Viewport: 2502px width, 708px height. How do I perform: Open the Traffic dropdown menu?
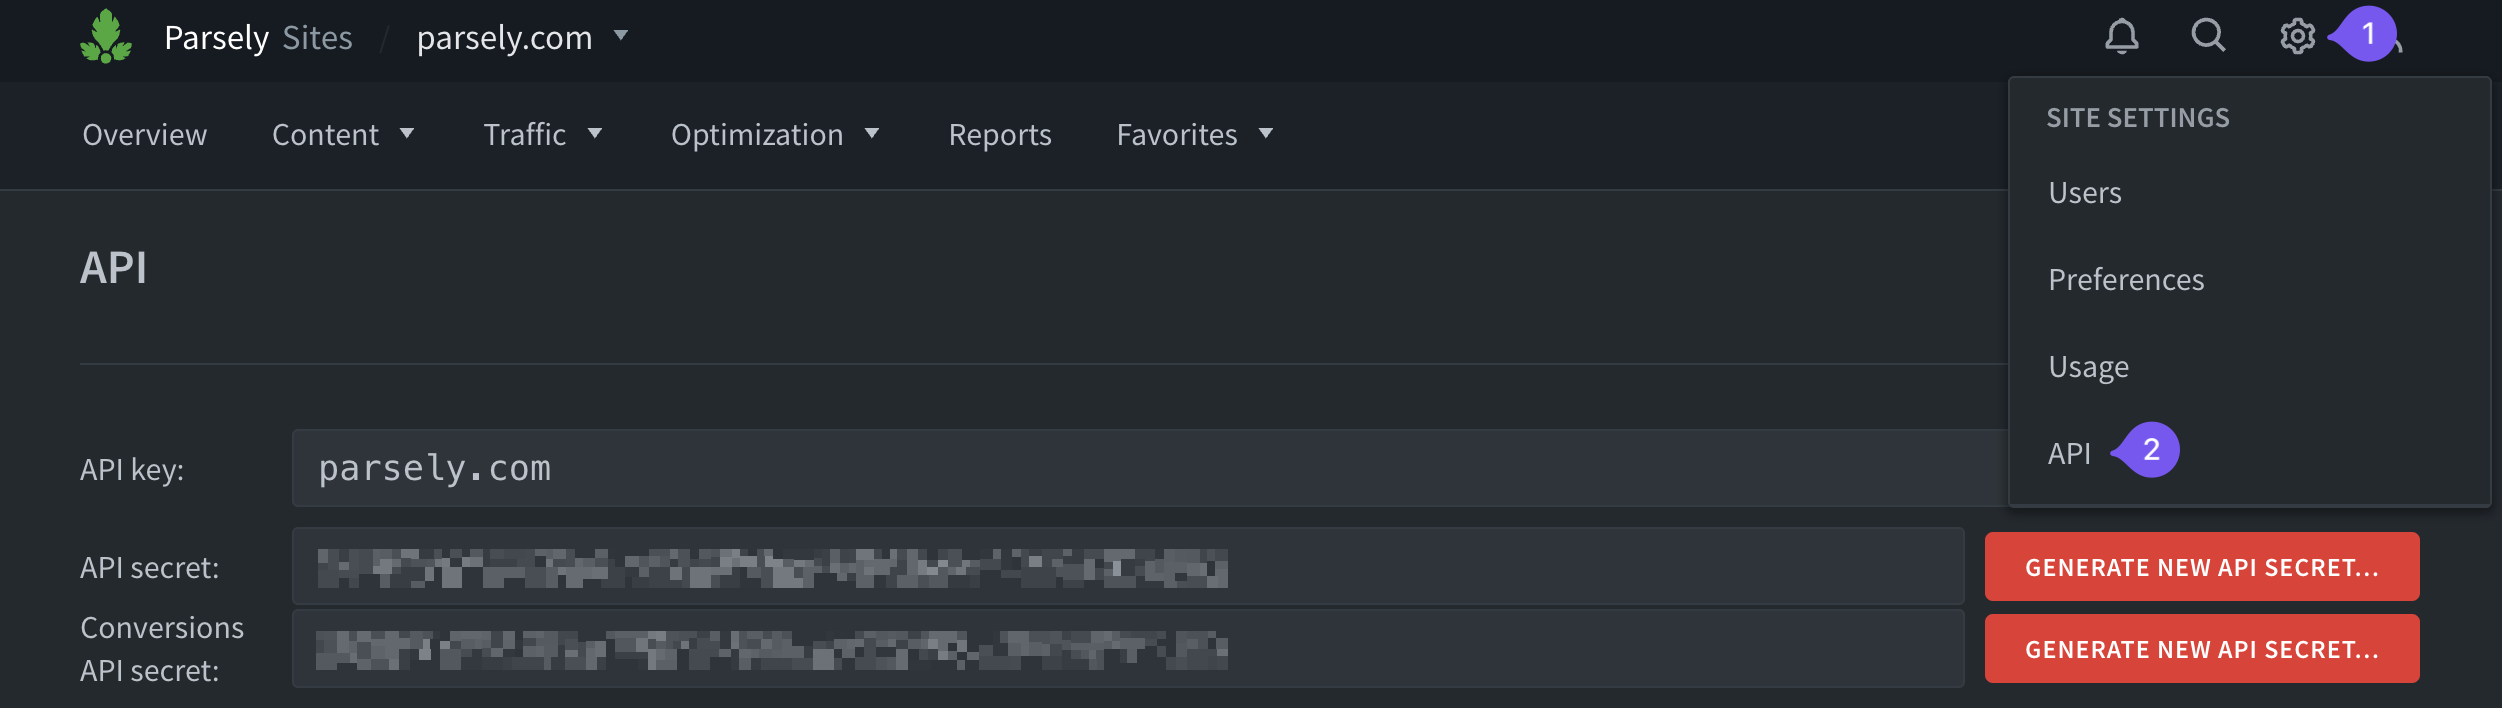point(543,135)
